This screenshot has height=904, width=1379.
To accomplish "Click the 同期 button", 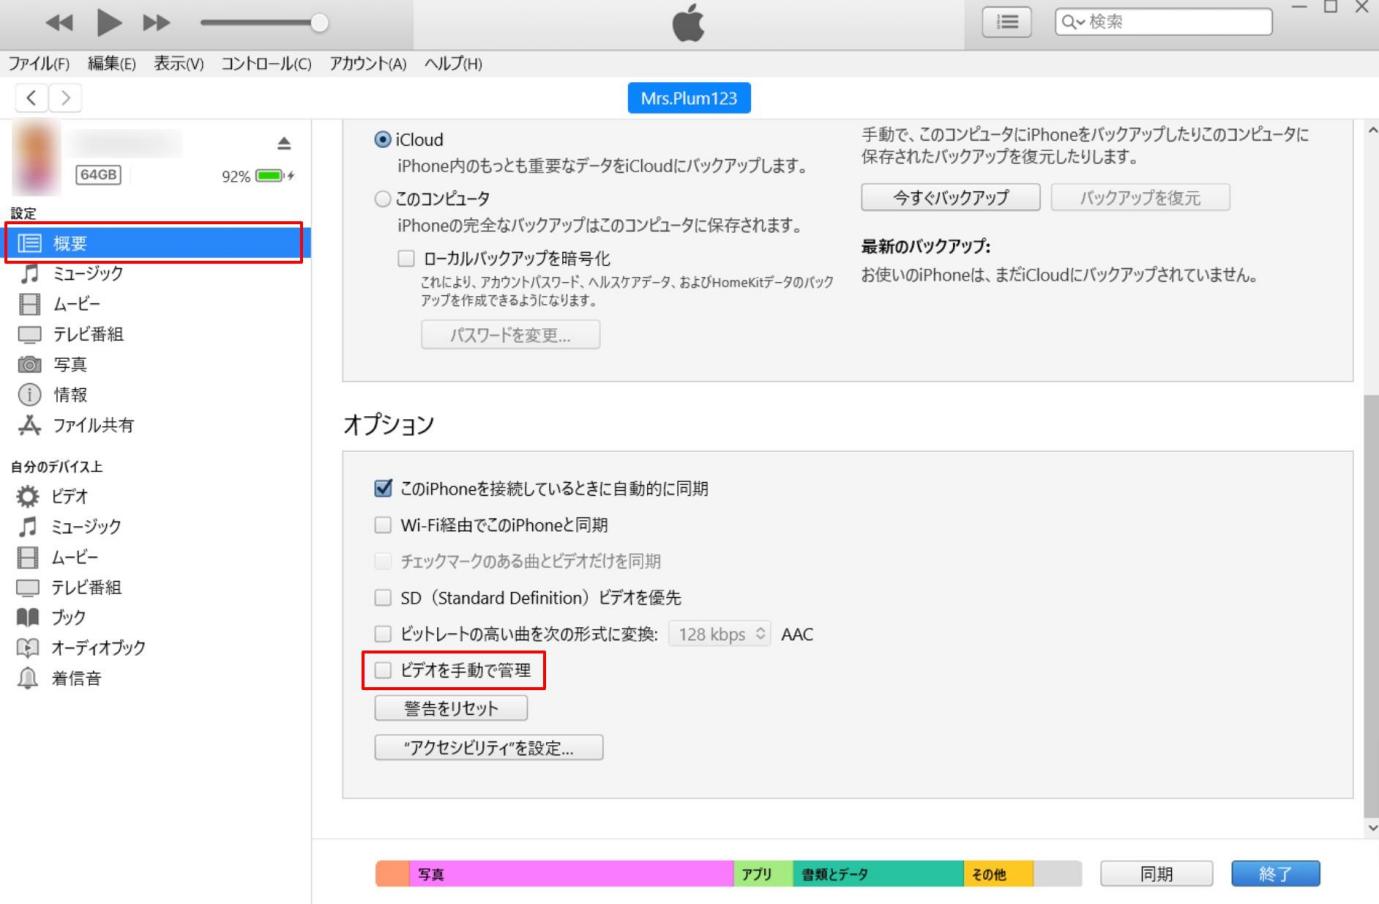I will point(1157,874).
